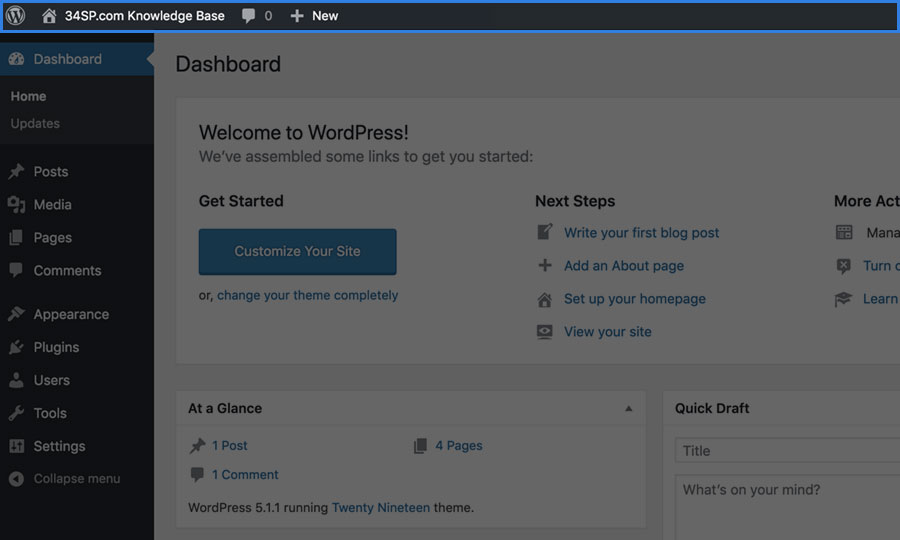This screenshot has width=900, height=540.
Task: Click the screen icon beside View your site
Action: 545,332
